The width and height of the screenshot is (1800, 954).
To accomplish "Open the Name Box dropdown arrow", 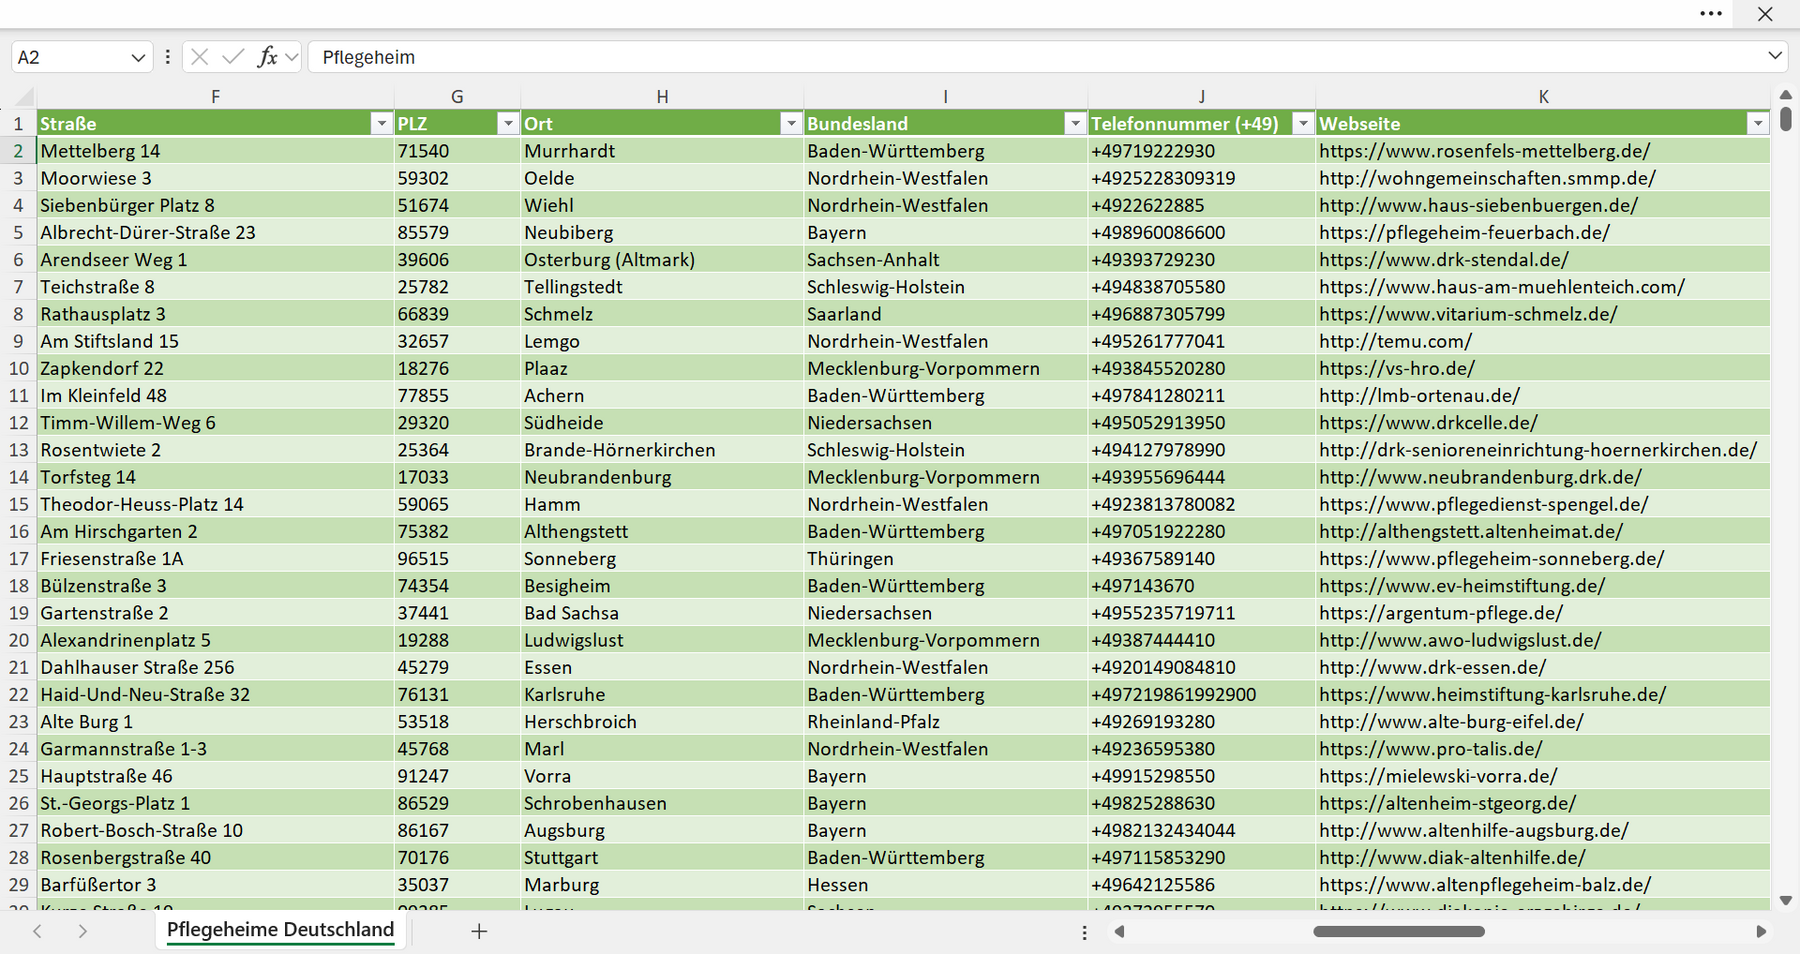I will coord(138,58).
